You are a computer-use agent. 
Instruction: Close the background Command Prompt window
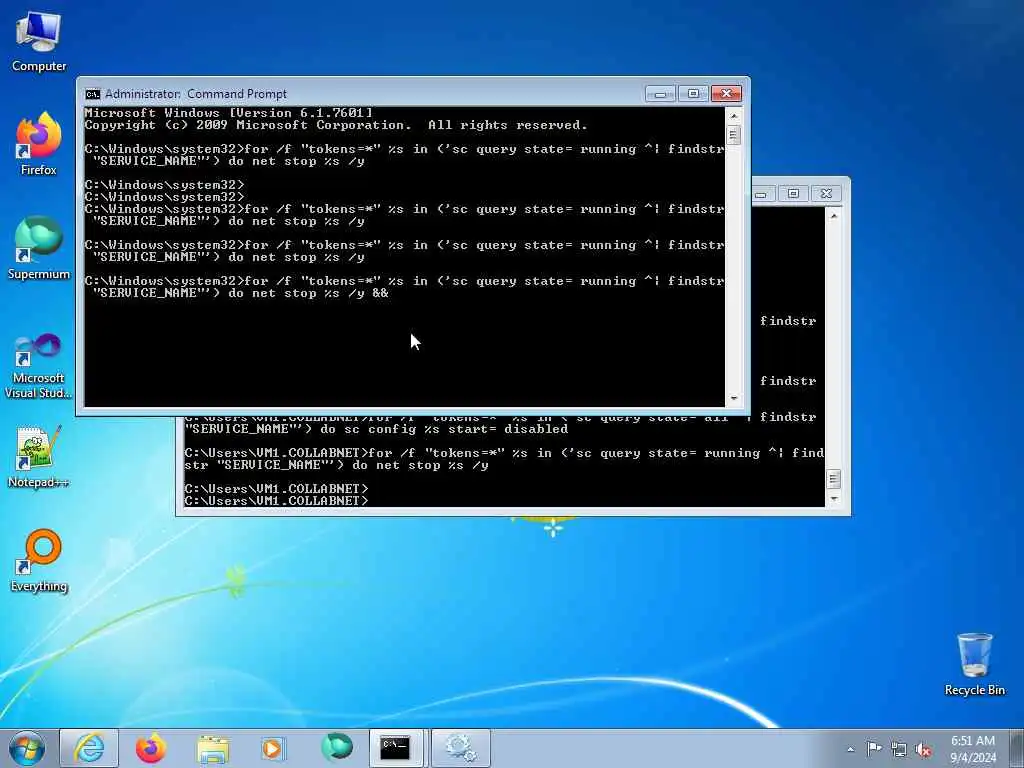[826, 194]
